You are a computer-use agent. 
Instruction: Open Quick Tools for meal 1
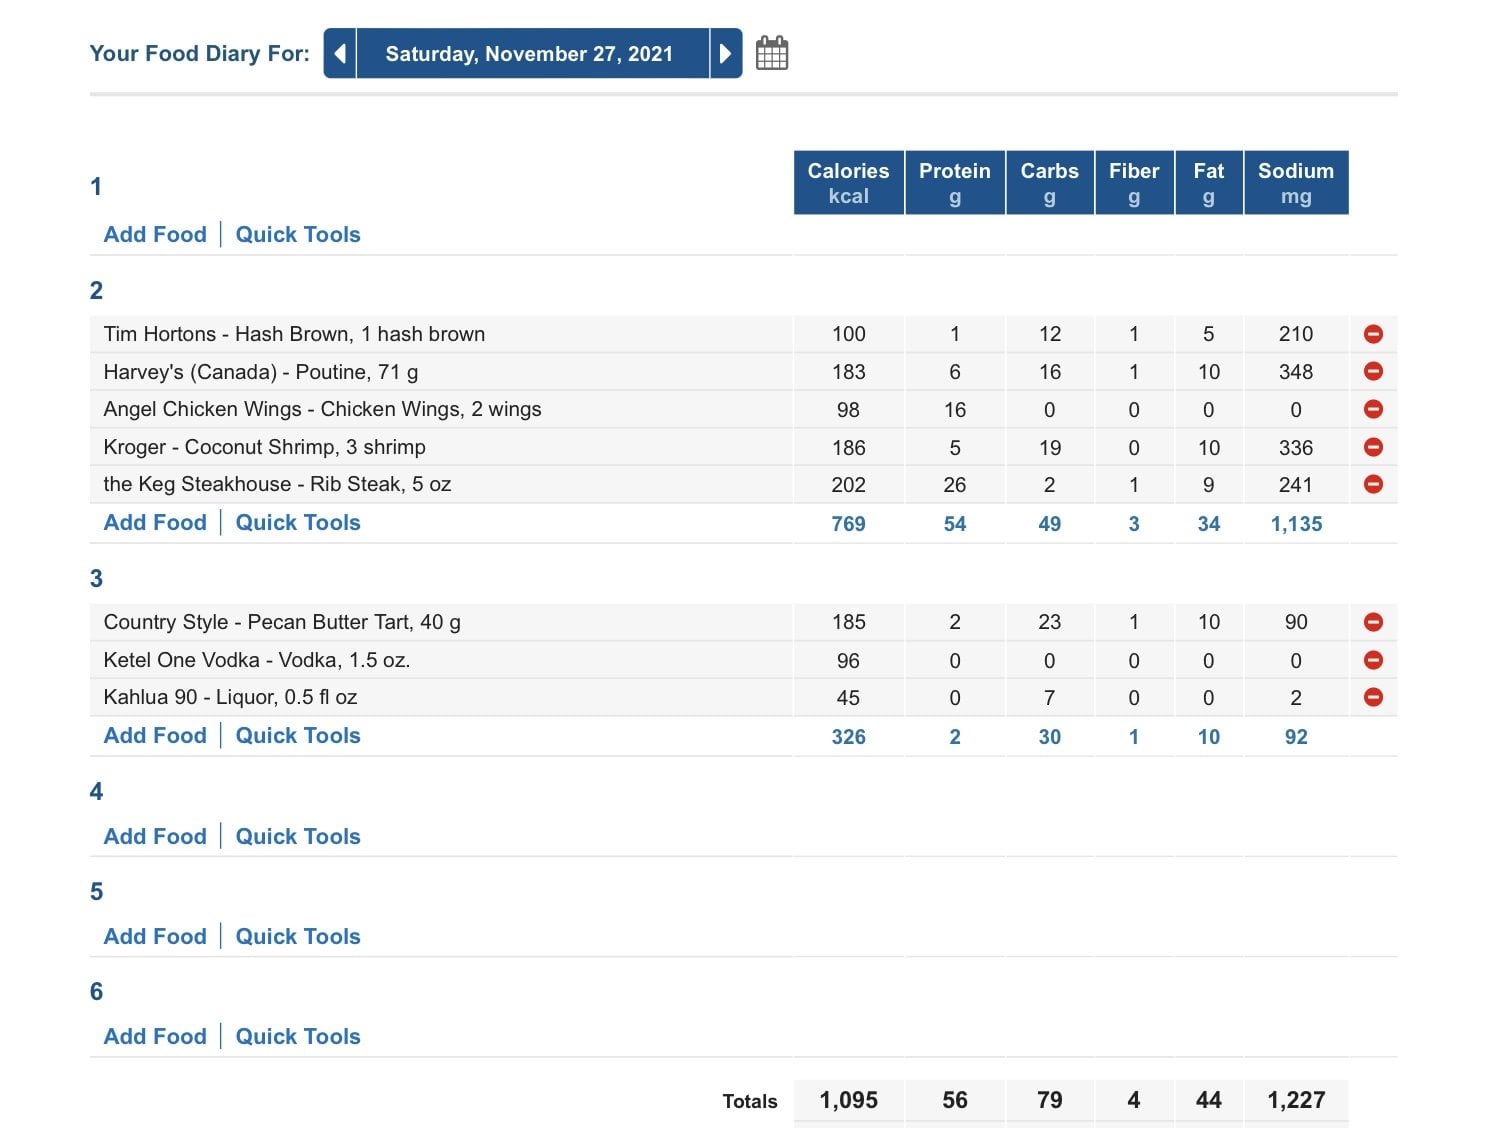click(298, 234)
